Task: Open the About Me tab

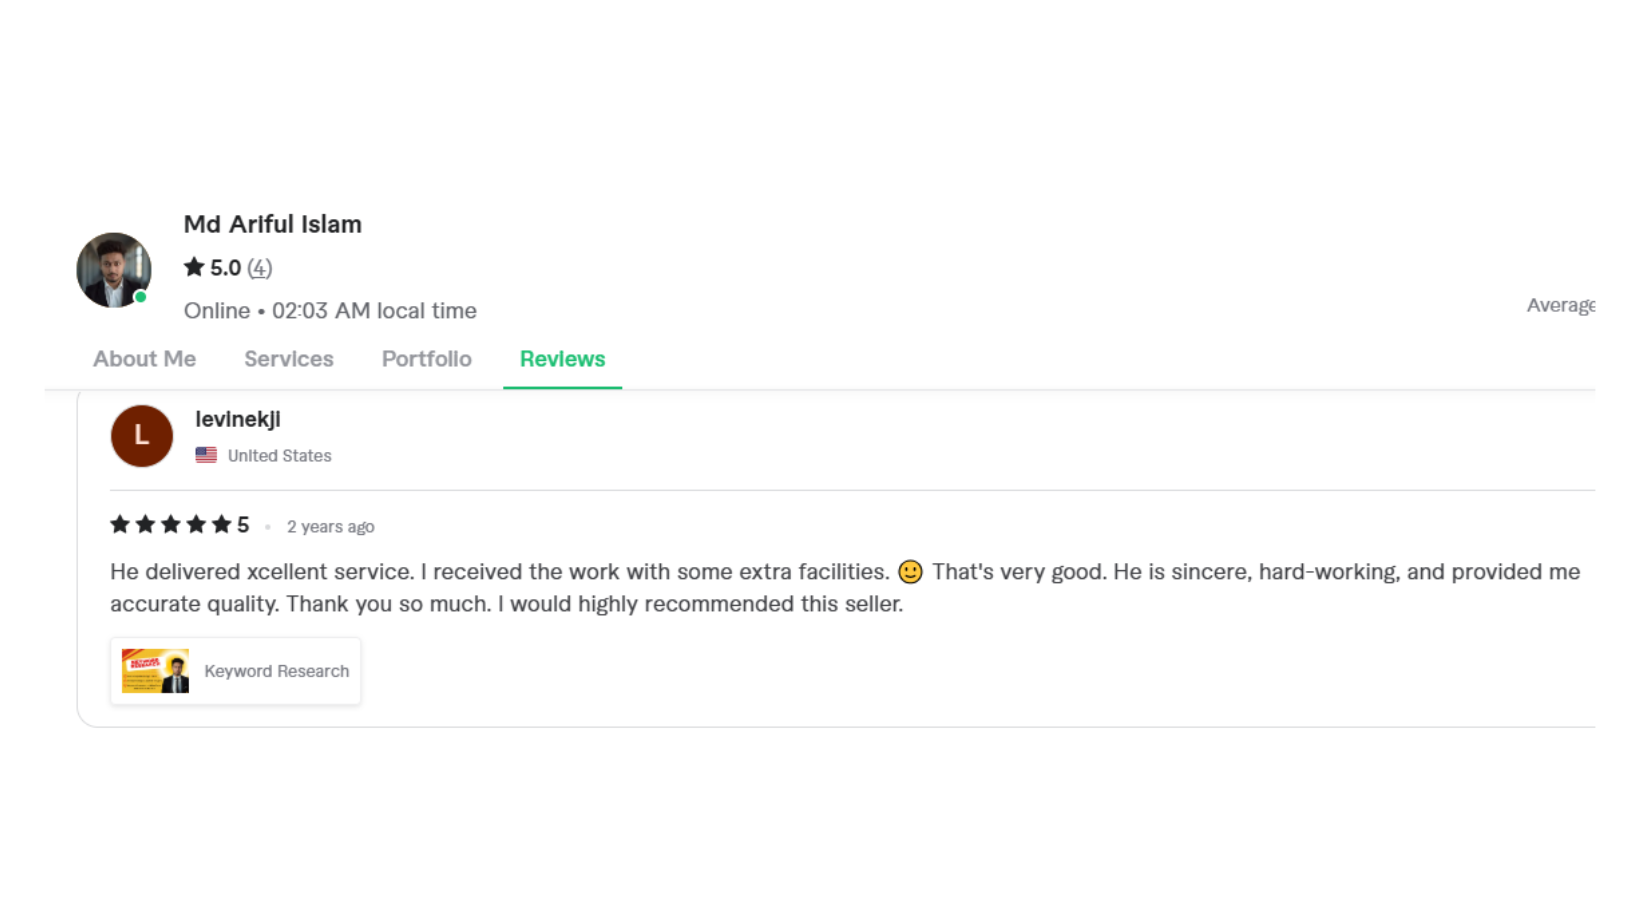Action: pos(144,359)
